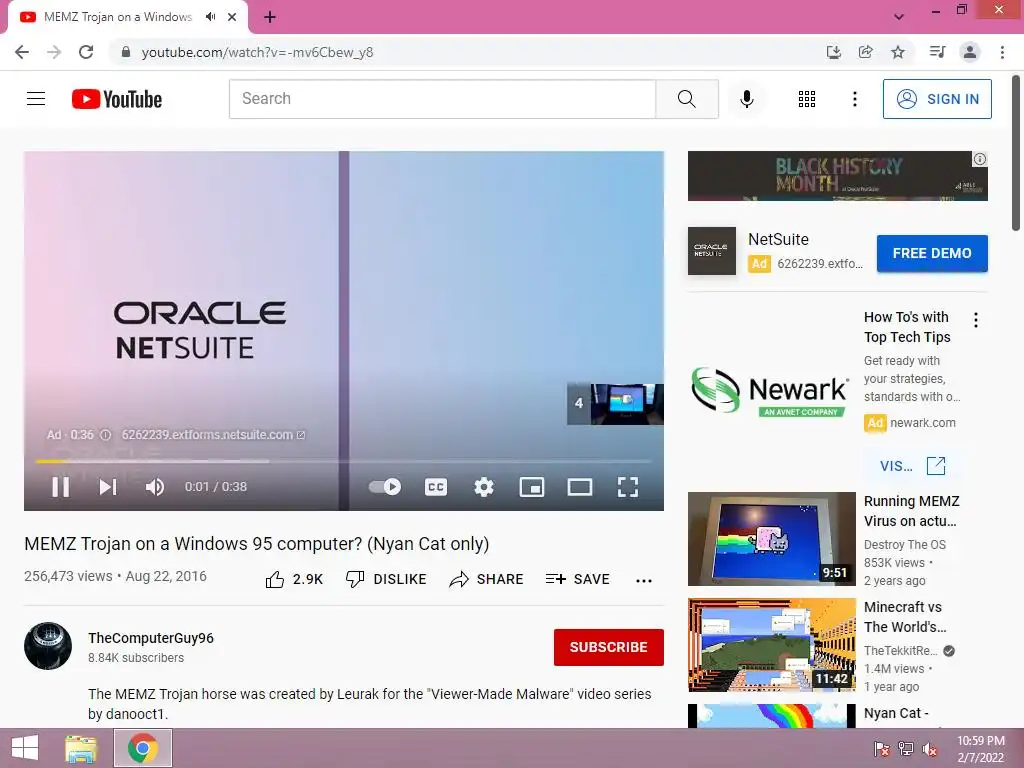Open Running MEMZ Virus video thumbnail
This screenshot has height=768, width=1024.
point(771,539)
